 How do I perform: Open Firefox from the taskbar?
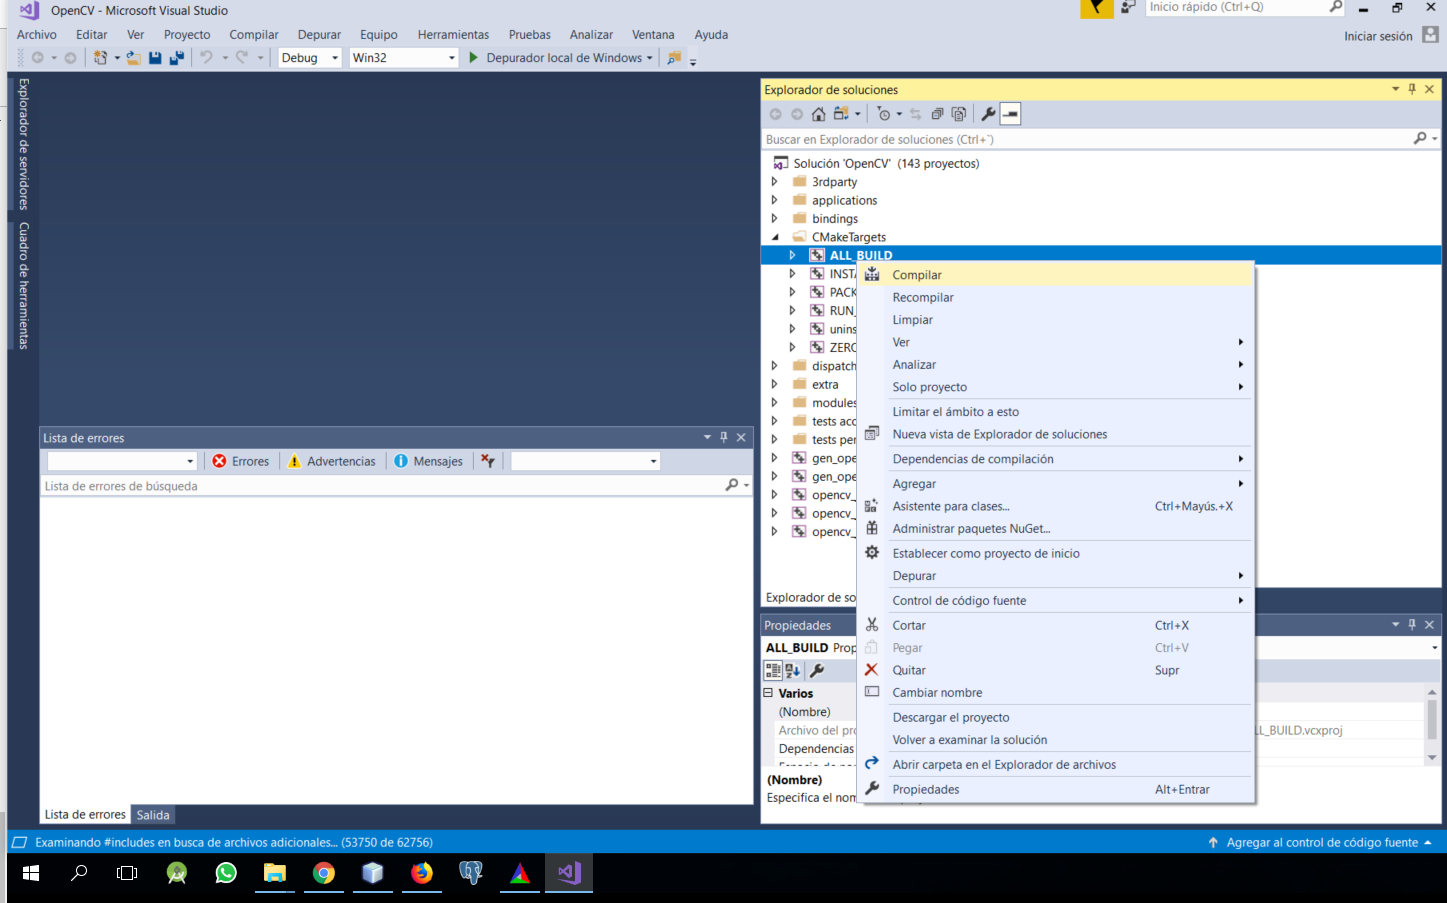[422, 873]
